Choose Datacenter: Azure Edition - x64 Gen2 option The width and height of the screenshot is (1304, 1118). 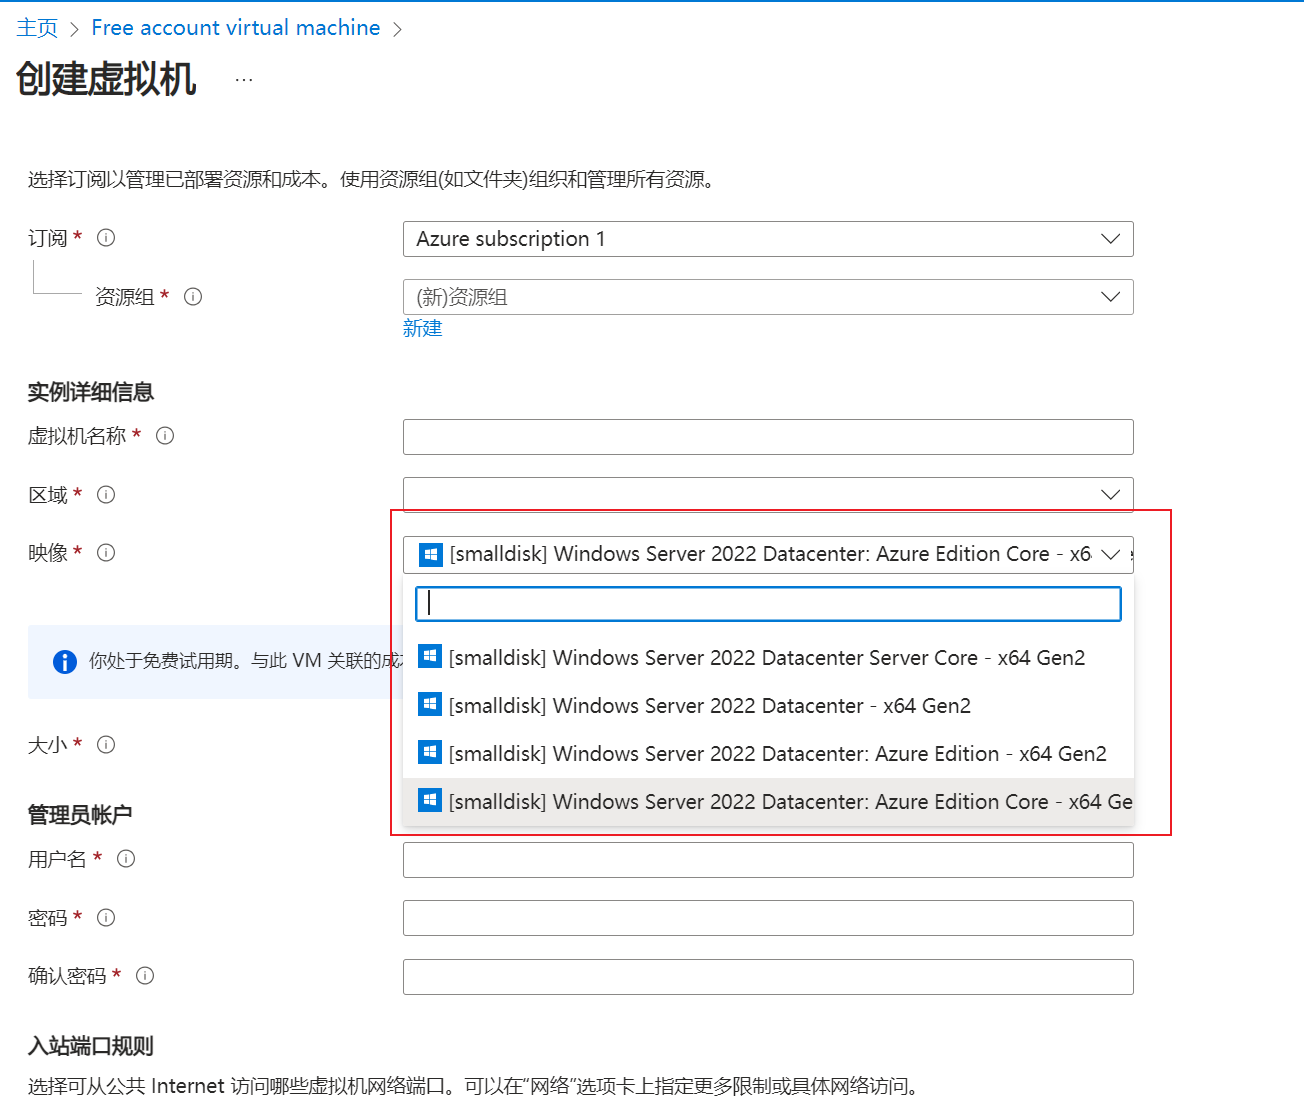point(768,754)
